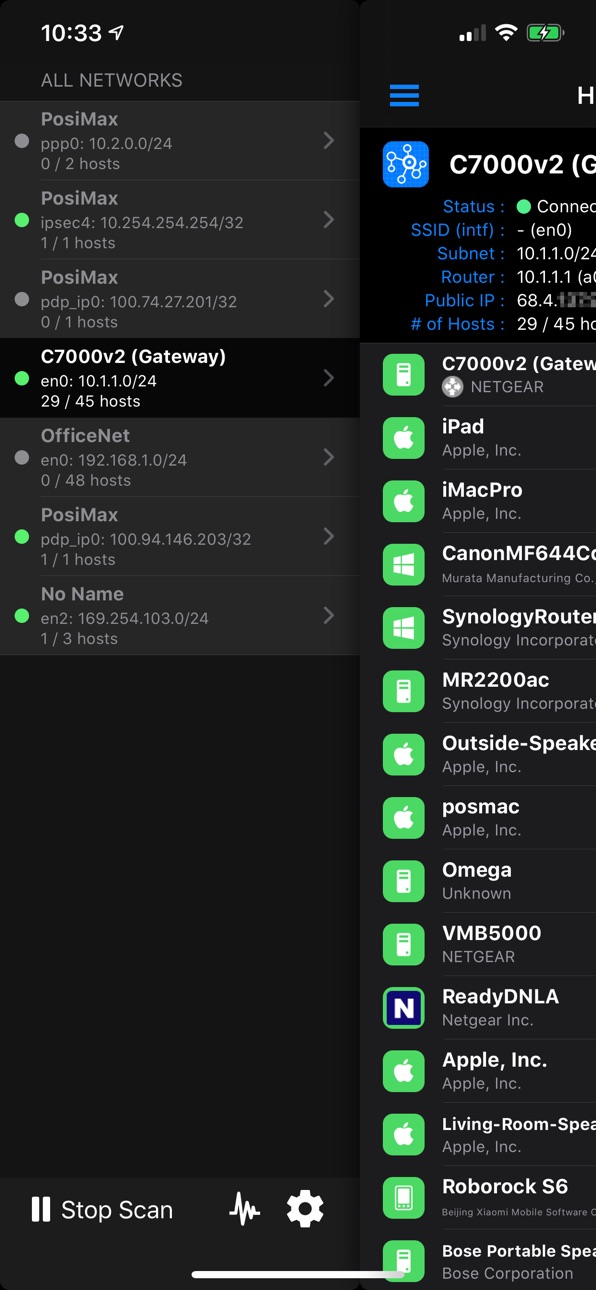Tap the posmac Apple icon
Viewport: 596px width, 1290px height.
tap(404, 817)
